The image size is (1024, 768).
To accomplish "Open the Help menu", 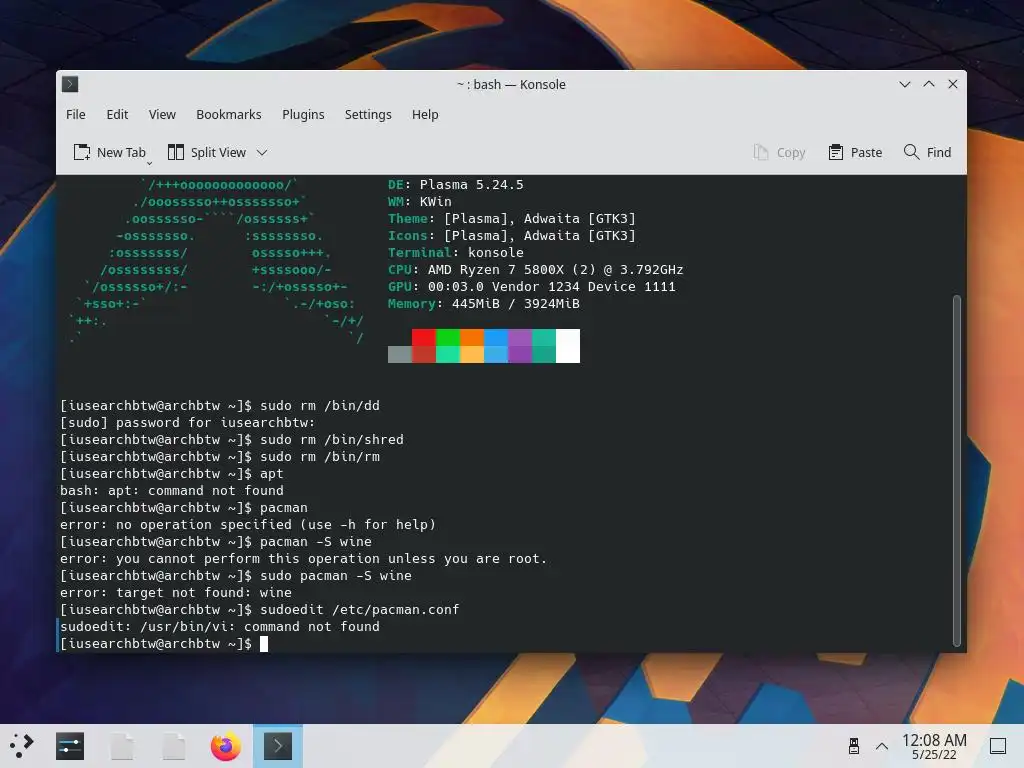I will (425, 114).
